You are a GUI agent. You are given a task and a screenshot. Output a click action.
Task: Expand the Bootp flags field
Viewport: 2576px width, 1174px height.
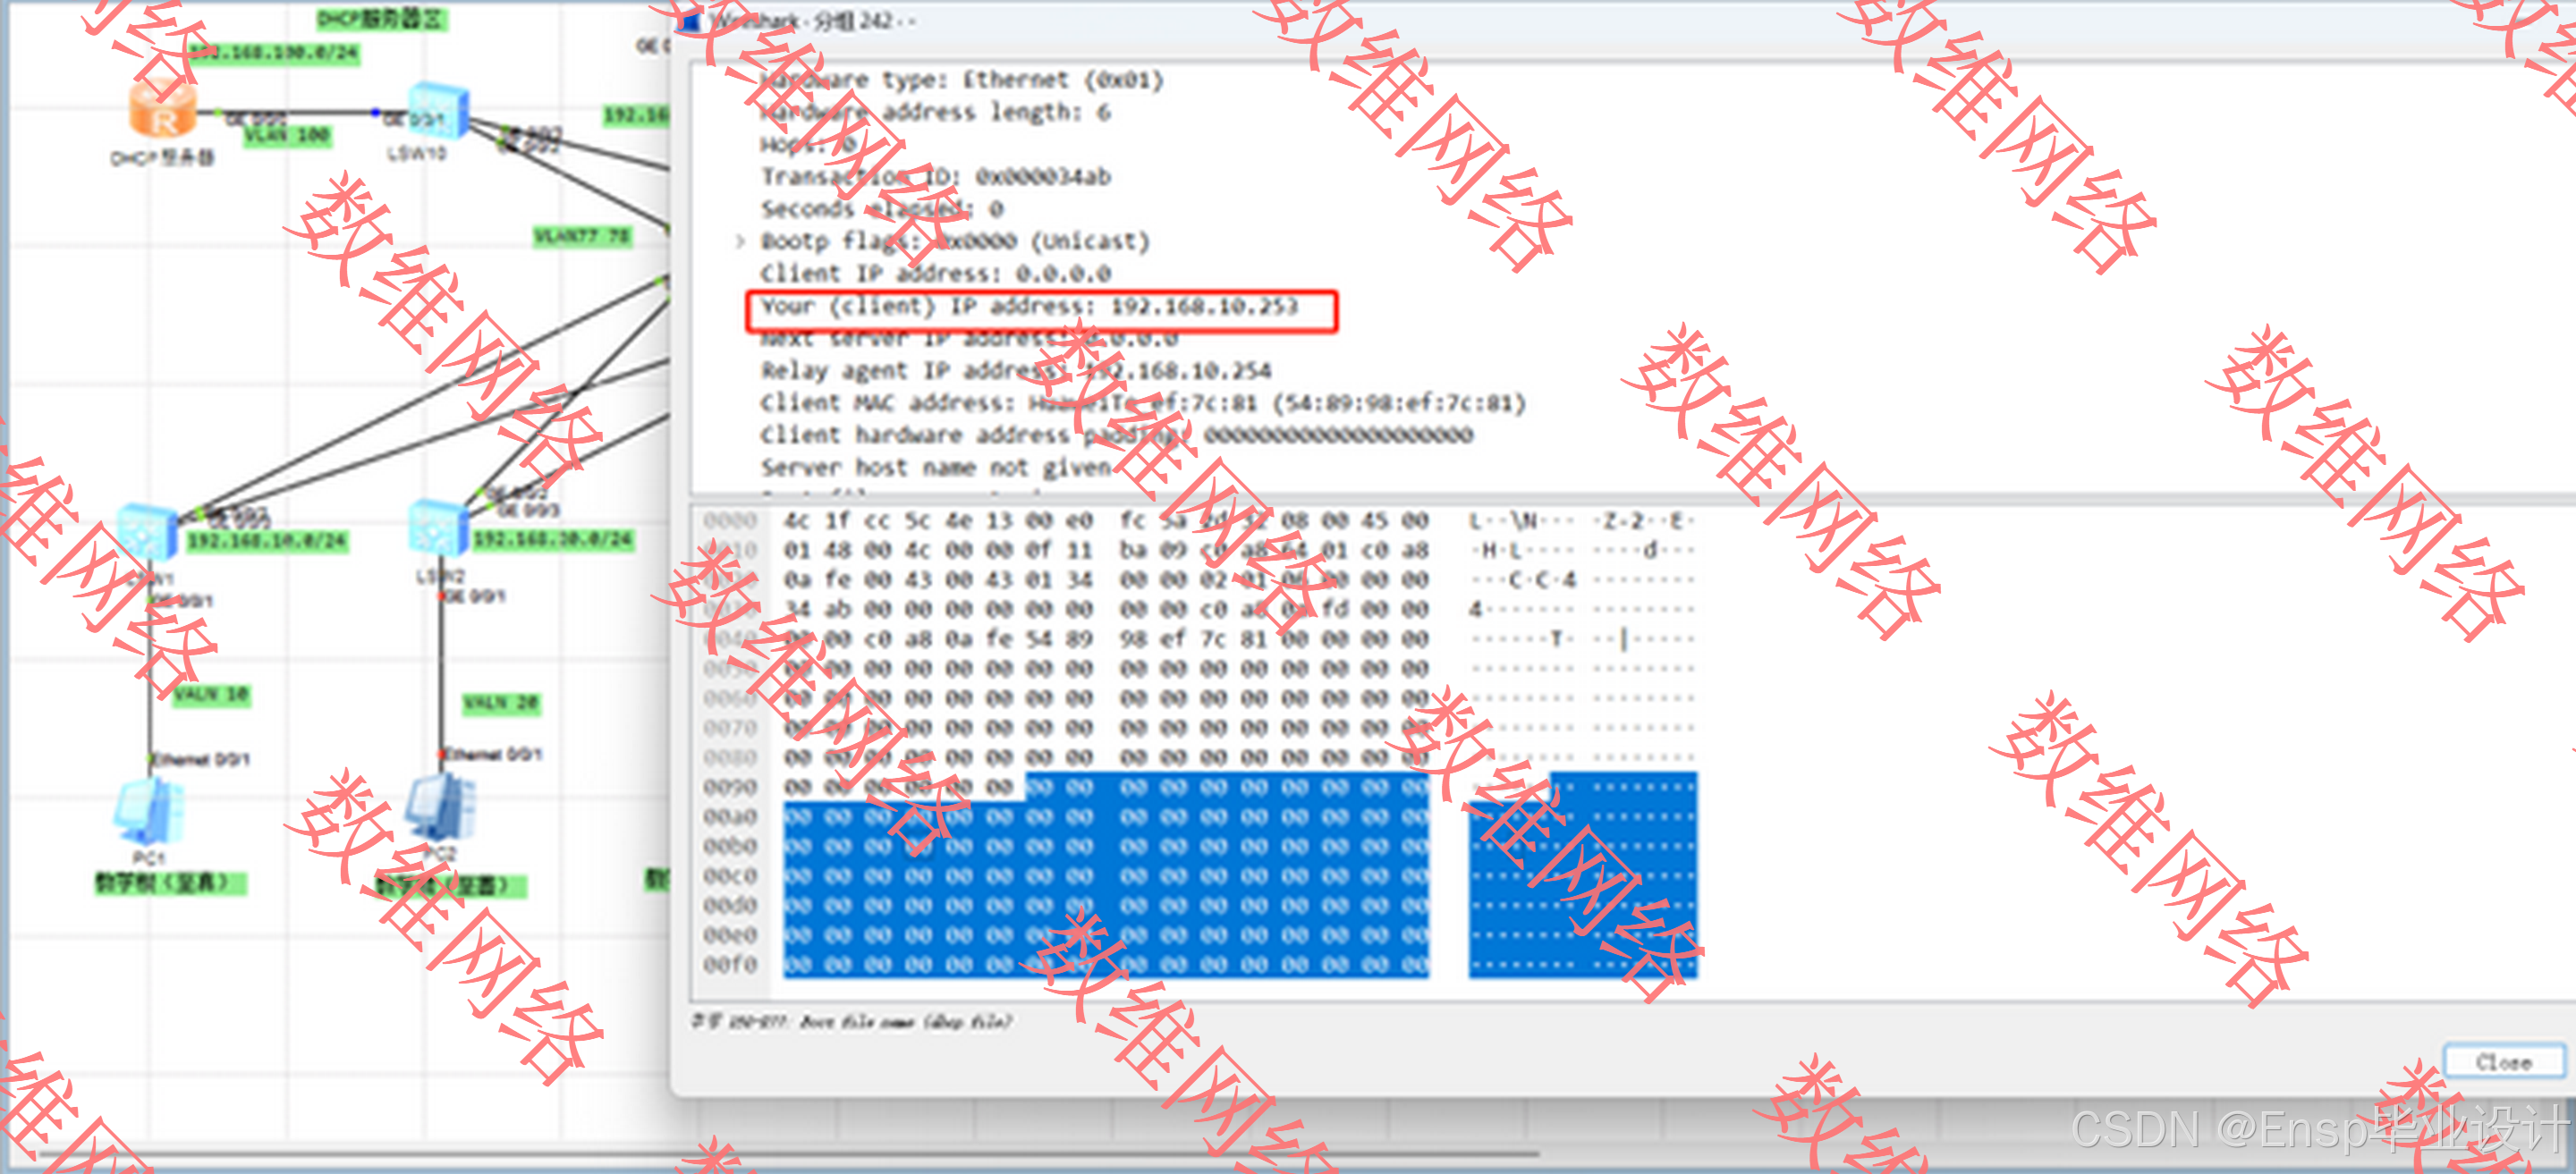tap(740, 241)
